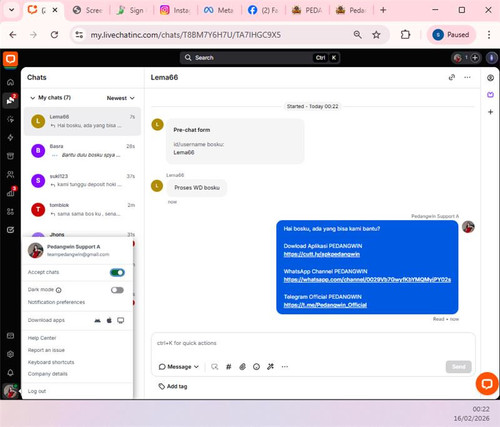Image resolution: width=500 pixels, height=427 pixels.
Task: Switch to the Instagram browser tab
Action: 176,10
